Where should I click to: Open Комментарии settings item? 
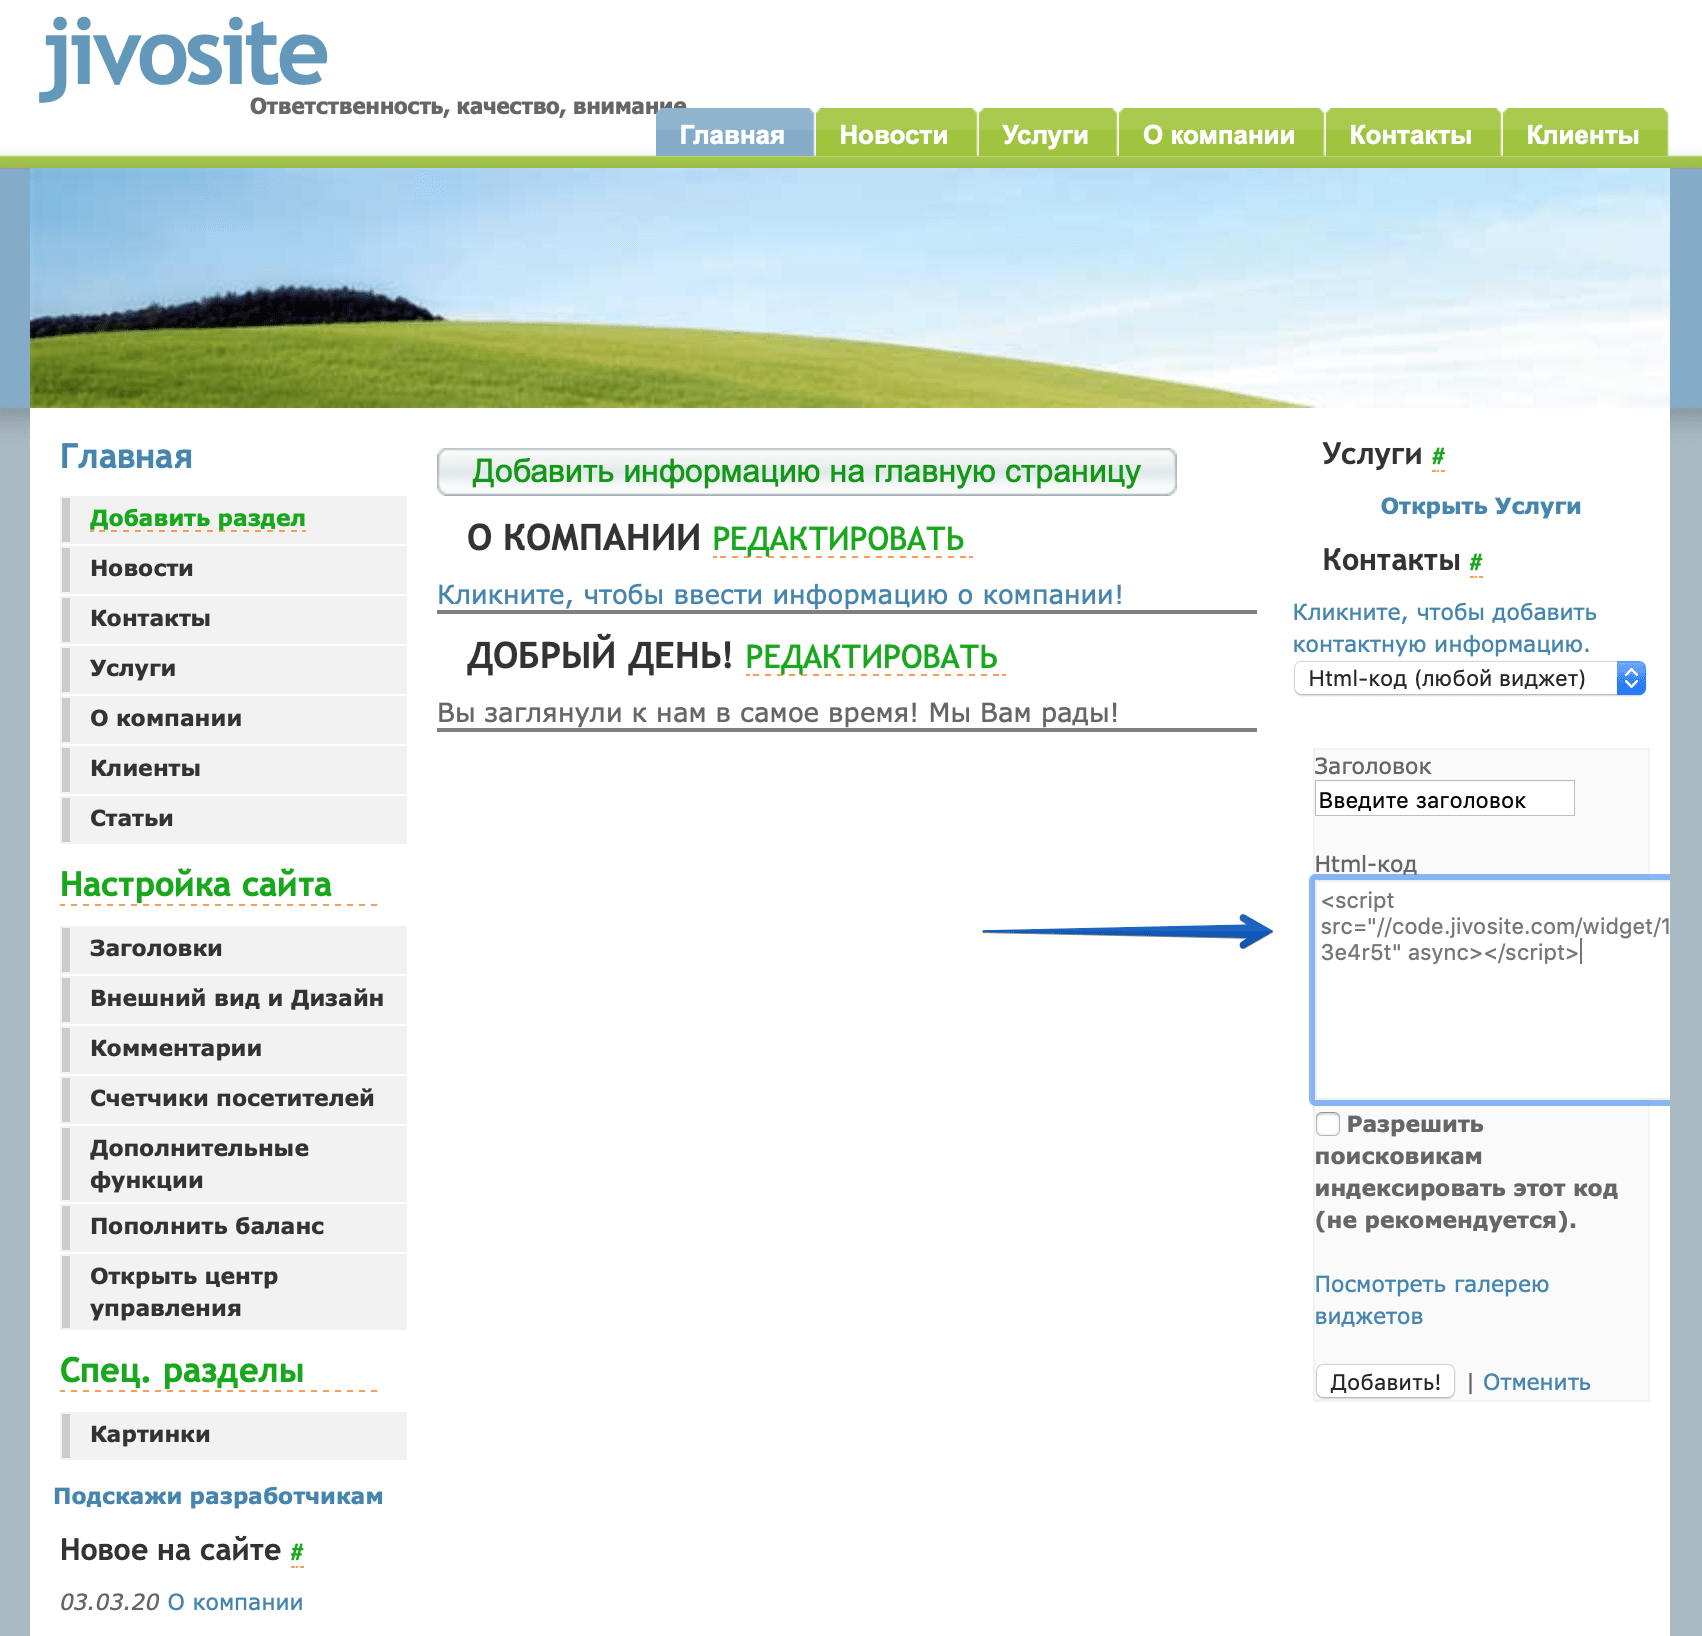point(235,1048)
